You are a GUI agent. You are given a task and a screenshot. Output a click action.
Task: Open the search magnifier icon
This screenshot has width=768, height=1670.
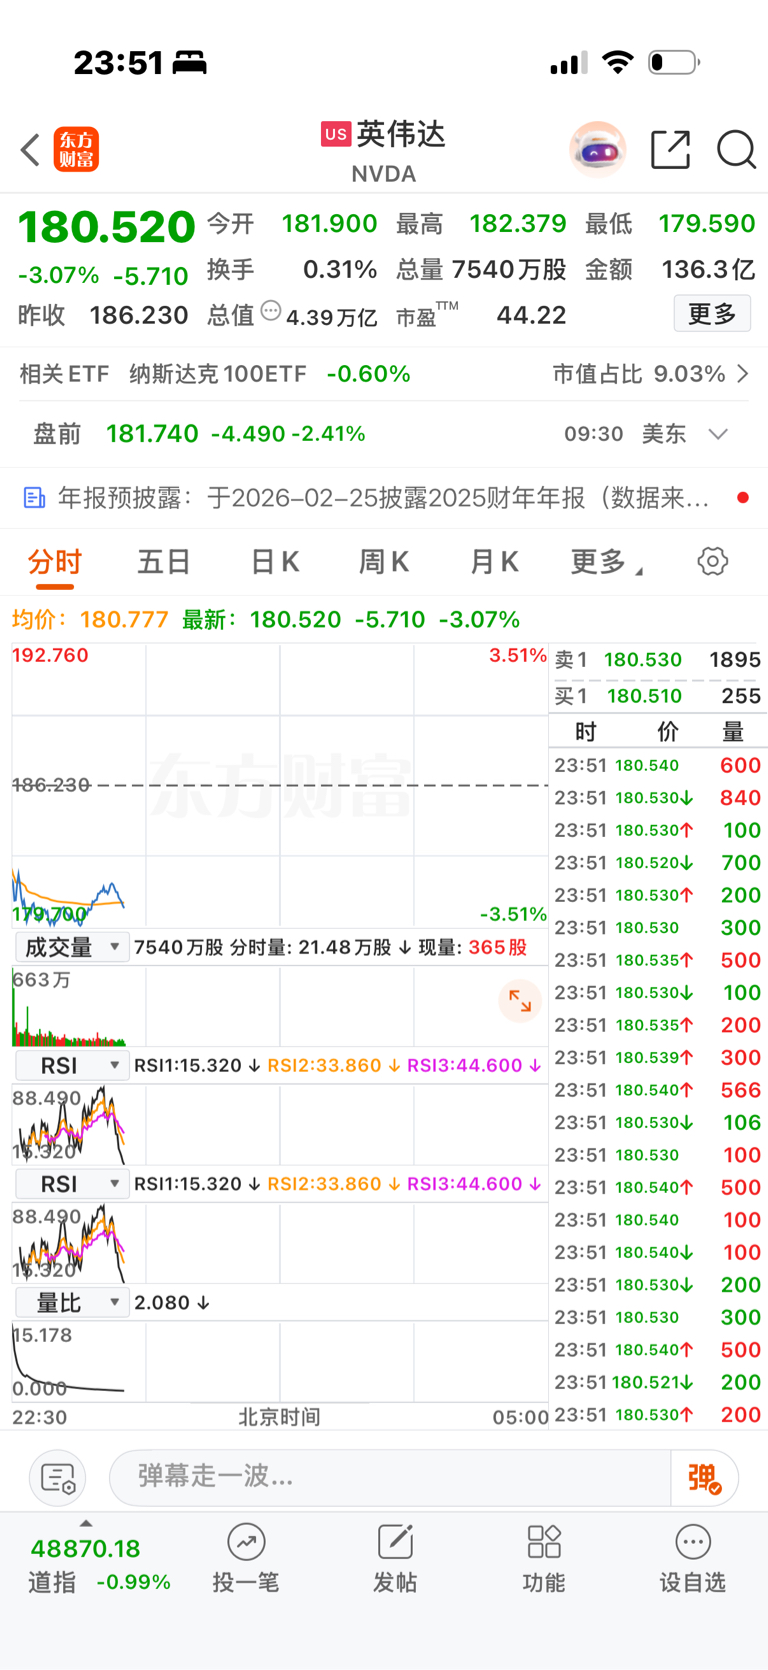[736, 150]
